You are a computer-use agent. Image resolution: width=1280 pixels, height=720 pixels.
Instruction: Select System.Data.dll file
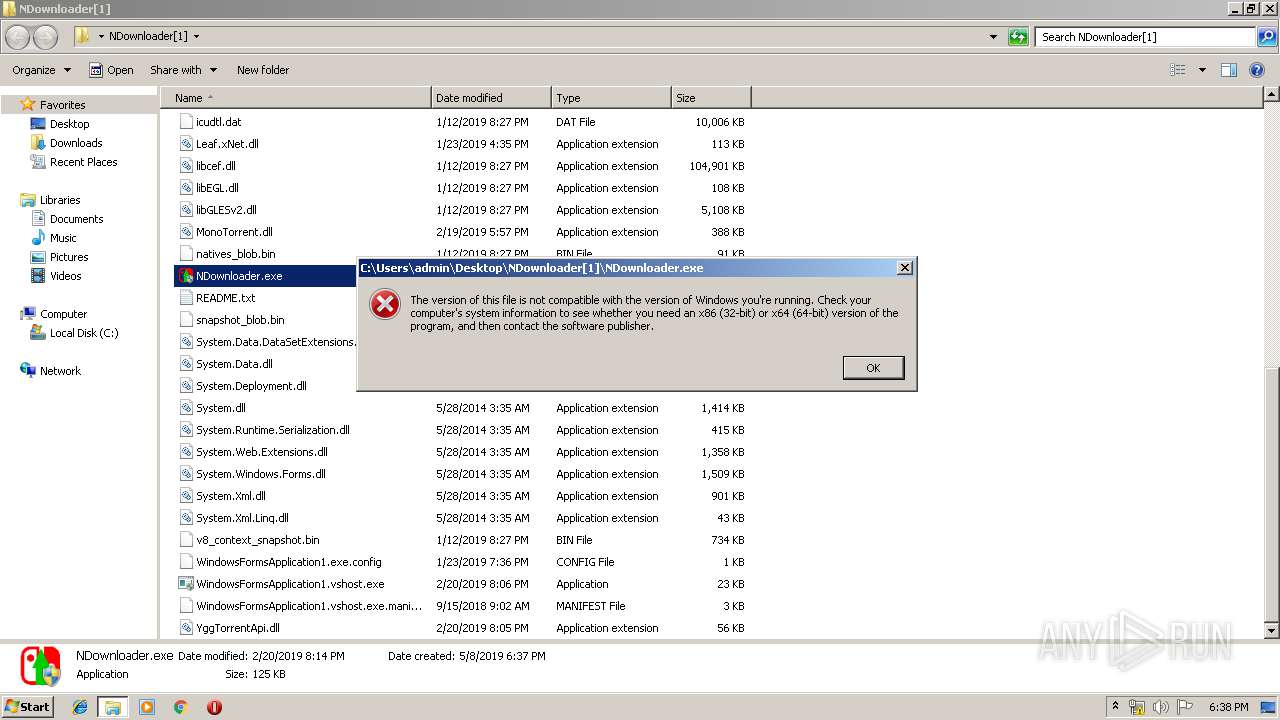pos(234,364)
